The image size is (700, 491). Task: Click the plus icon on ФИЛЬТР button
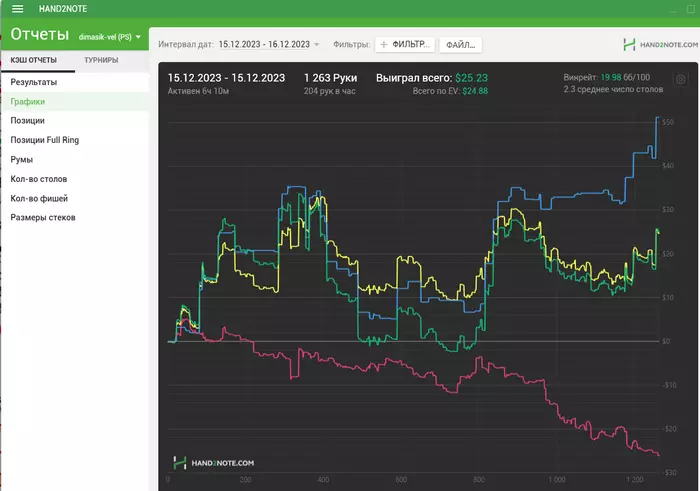click(x=383, y=44)
